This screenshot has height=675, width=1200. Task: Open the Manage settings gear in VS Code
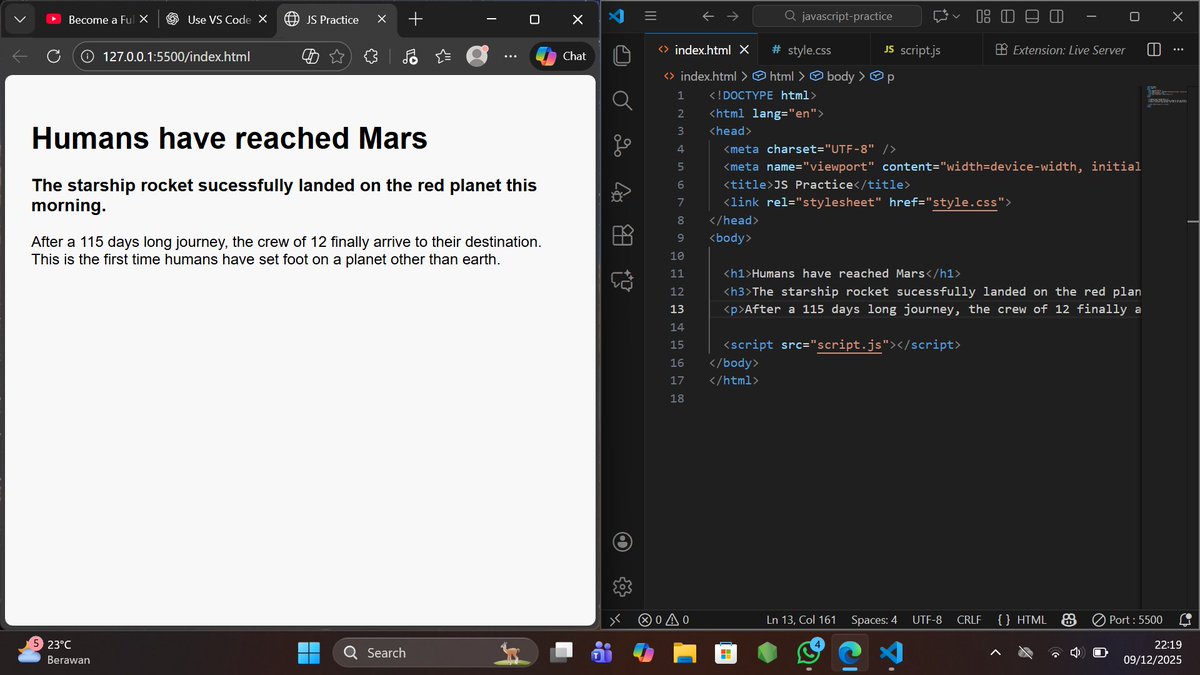pos(623,587)
